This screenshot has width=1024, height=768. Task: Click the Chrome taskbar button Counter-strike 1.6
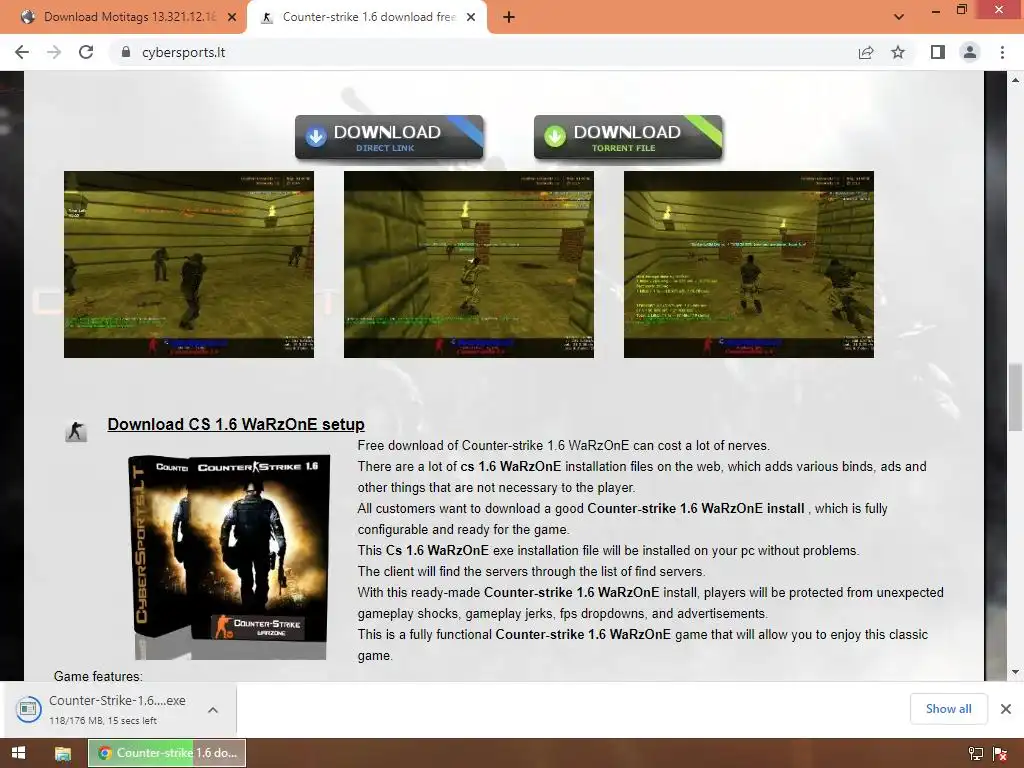click(x=167, y=753)
